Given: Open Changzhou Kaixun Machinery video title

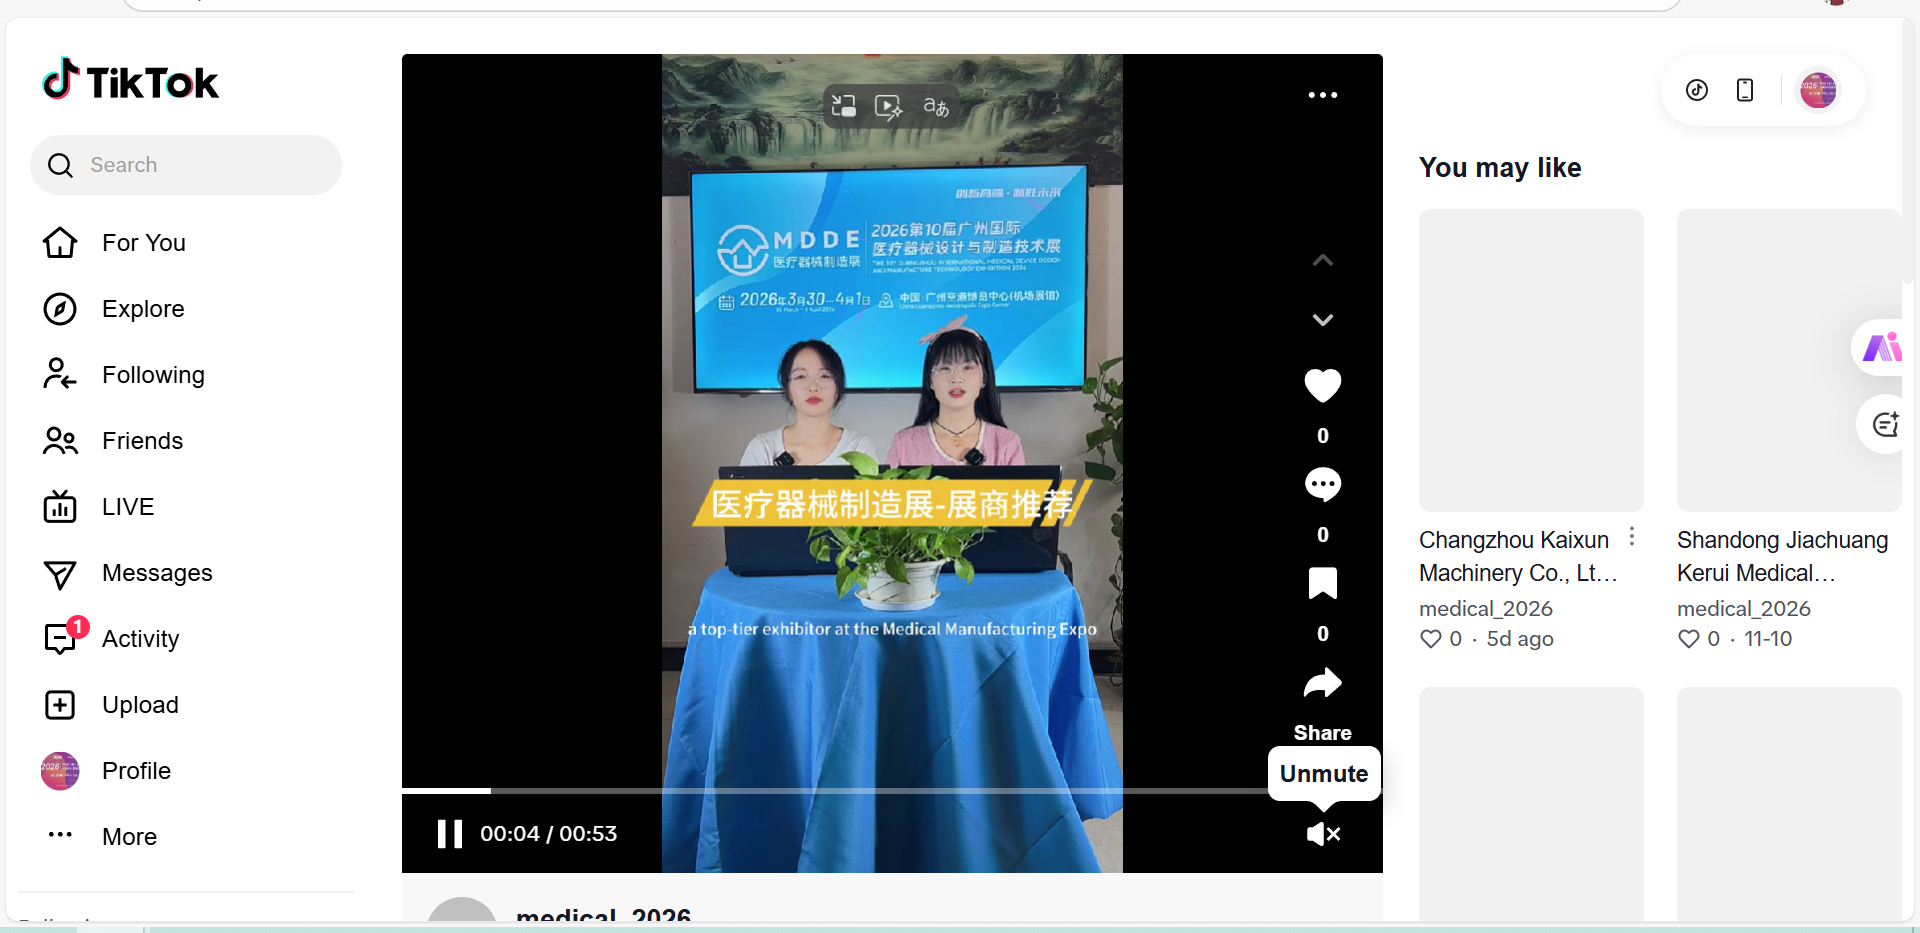Looking at the screenshot, I should (1517, 556).
